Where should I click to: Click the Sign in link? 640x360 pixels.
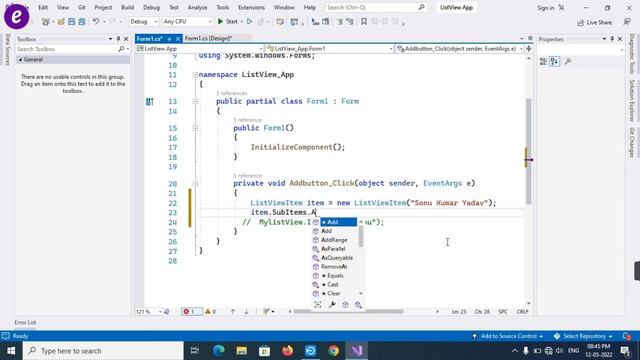click(x=546, y=8)
